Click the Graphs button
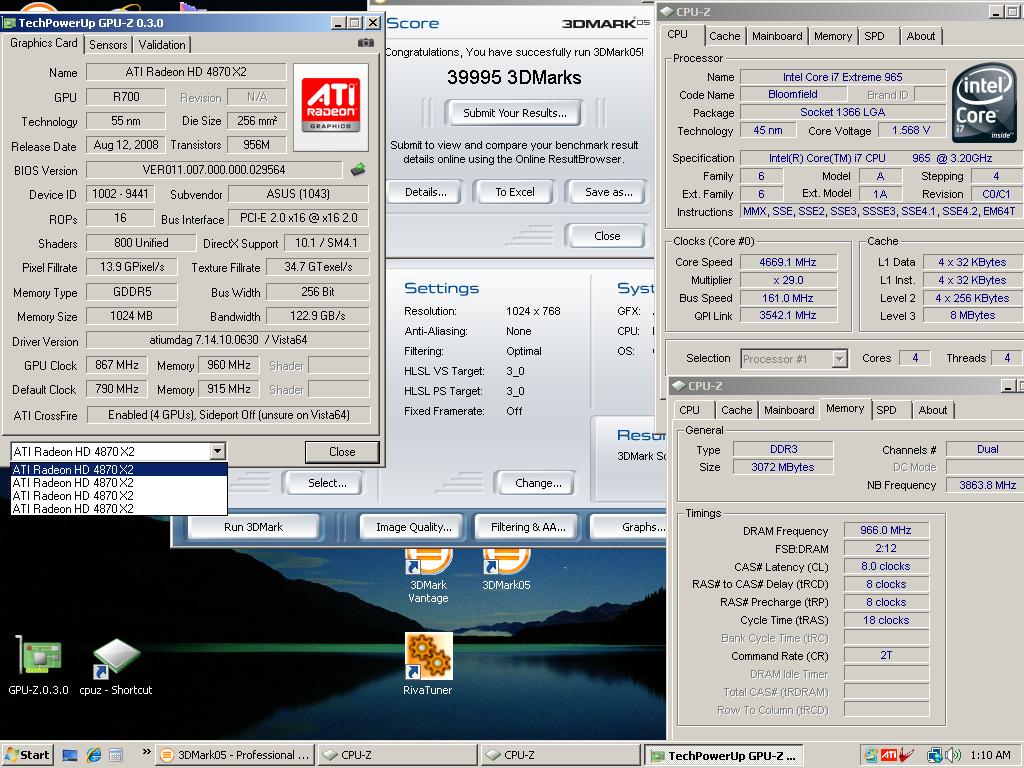 point(628,527)
